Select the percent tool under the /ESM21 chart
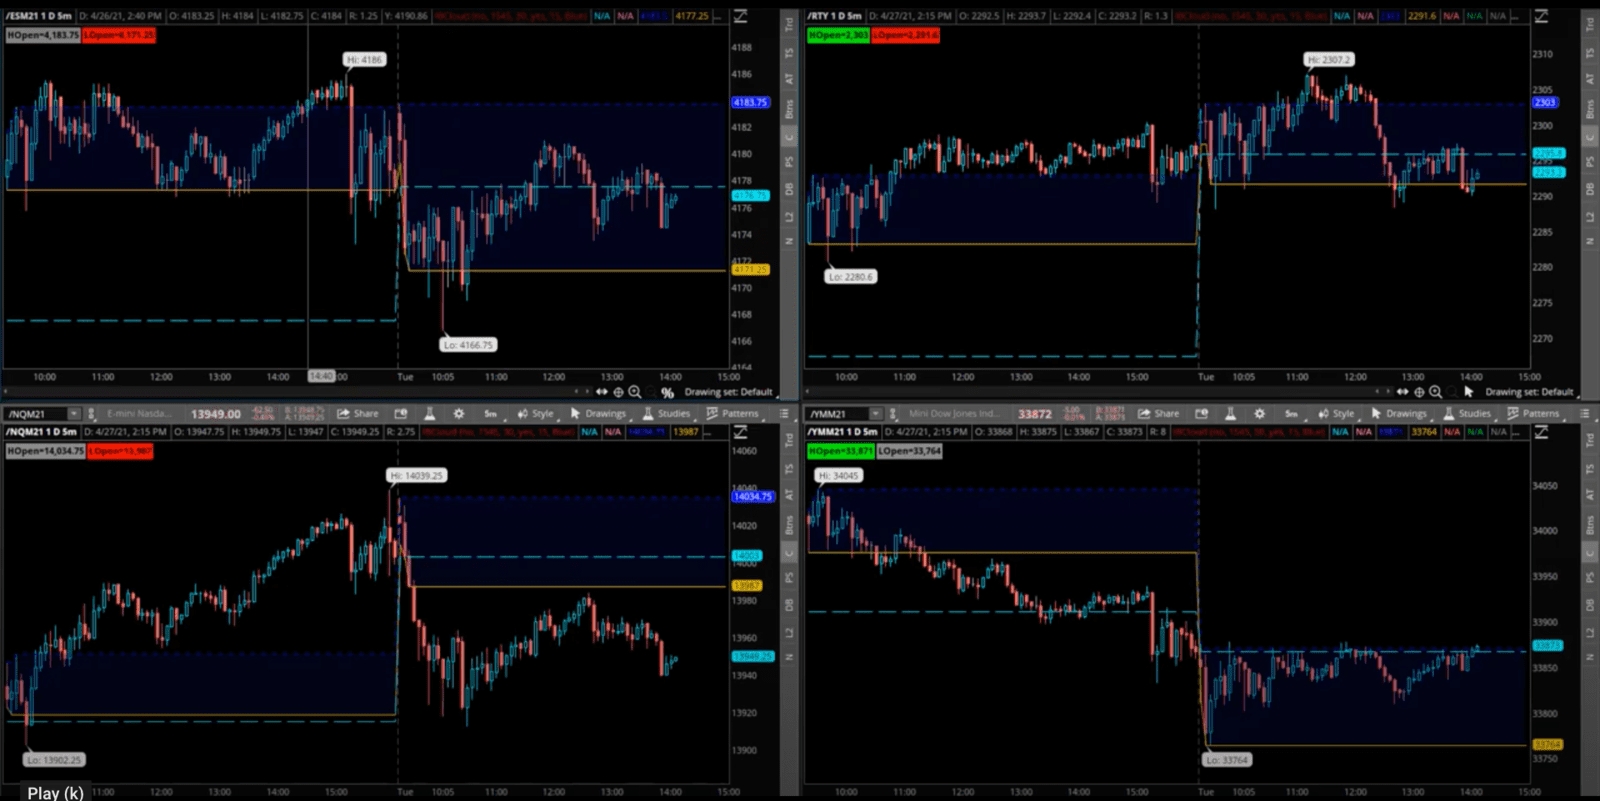This screenshot has height=801, width=1600. [x=667, y=393]
